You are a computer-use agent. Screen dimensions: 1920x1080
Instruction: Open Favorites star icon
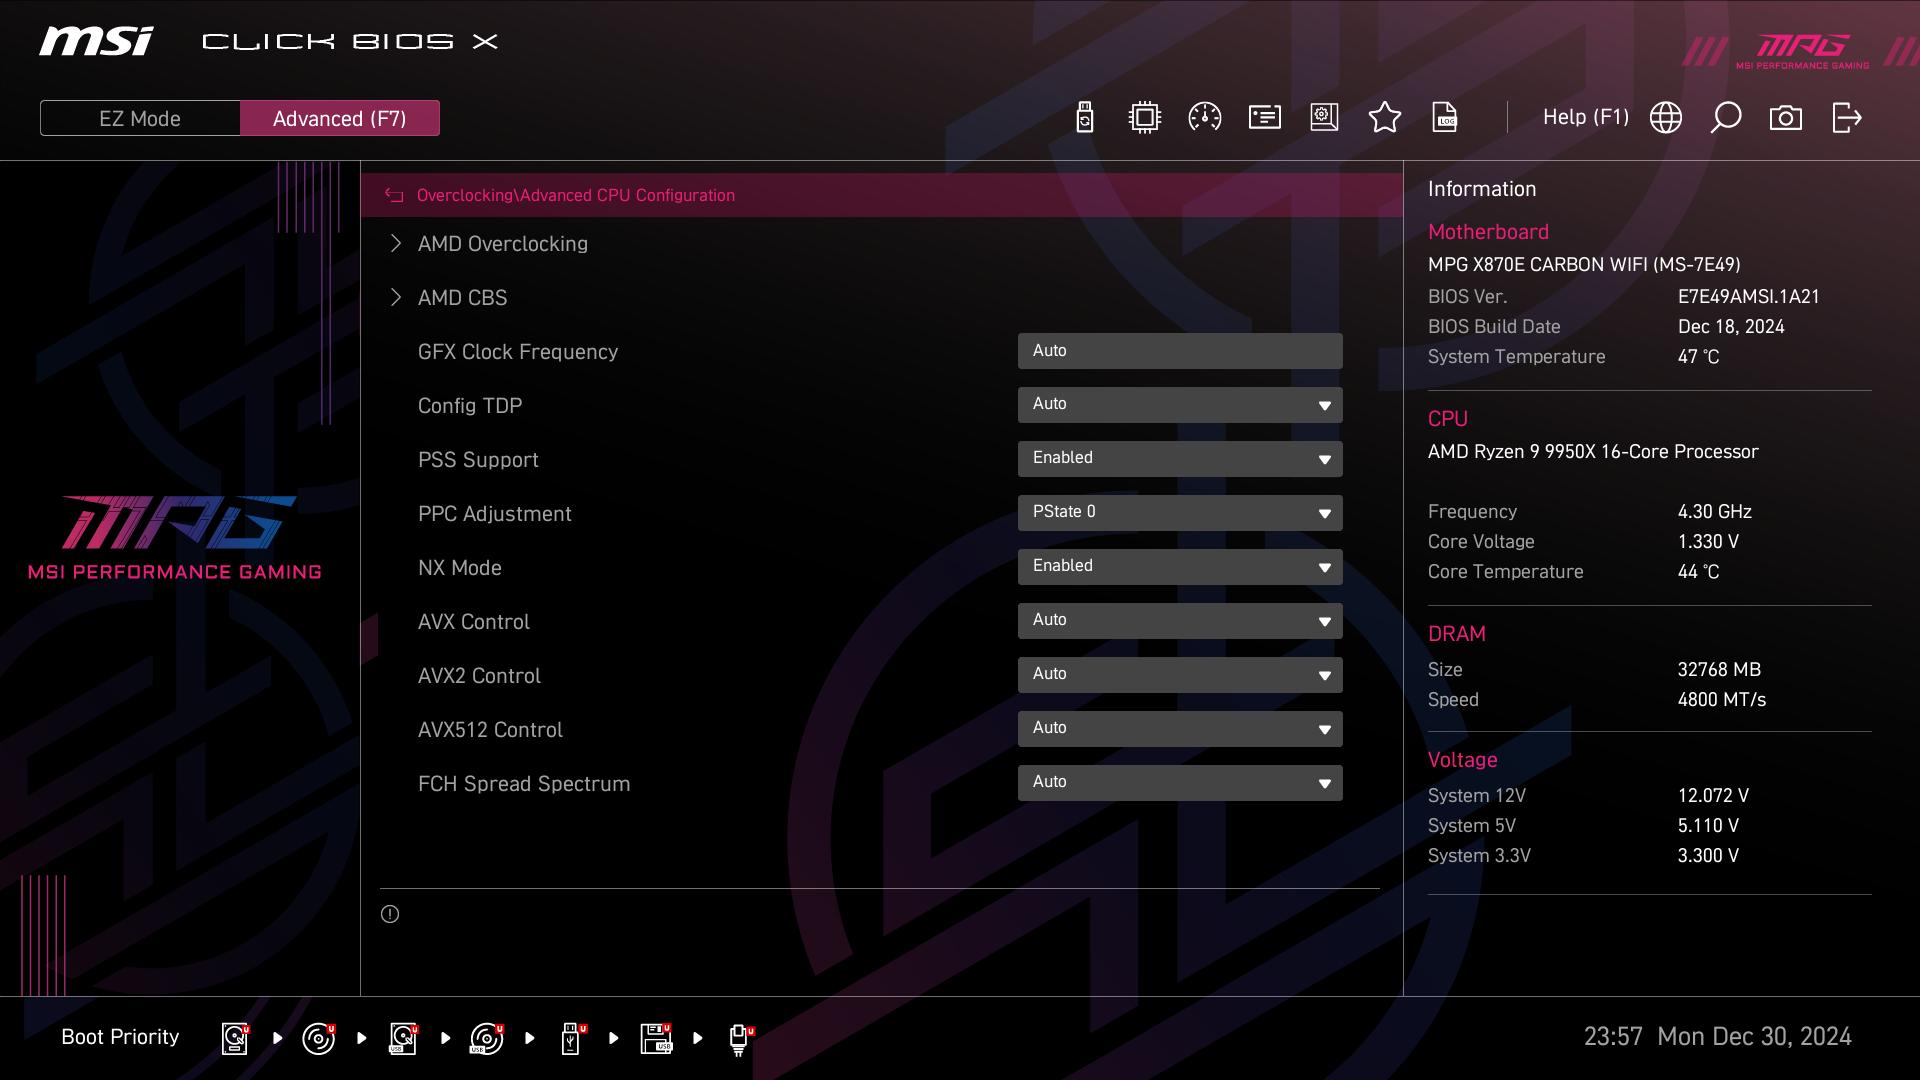click(1384, 118)
